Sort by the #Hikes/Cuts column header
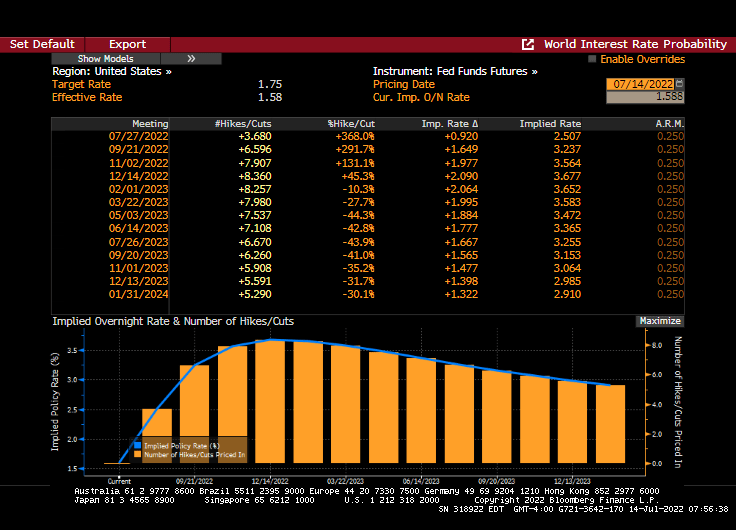The image size is (736, 530). coord(243,123)
